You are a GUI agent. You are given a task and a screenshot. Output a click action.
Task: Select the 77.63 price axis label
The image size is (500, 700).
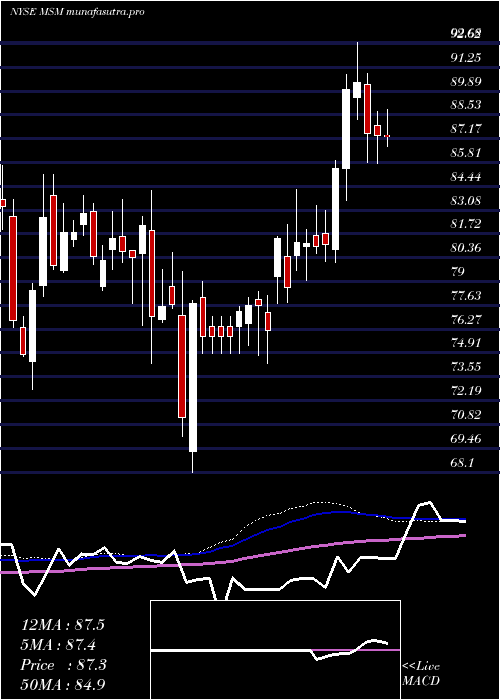466,296
